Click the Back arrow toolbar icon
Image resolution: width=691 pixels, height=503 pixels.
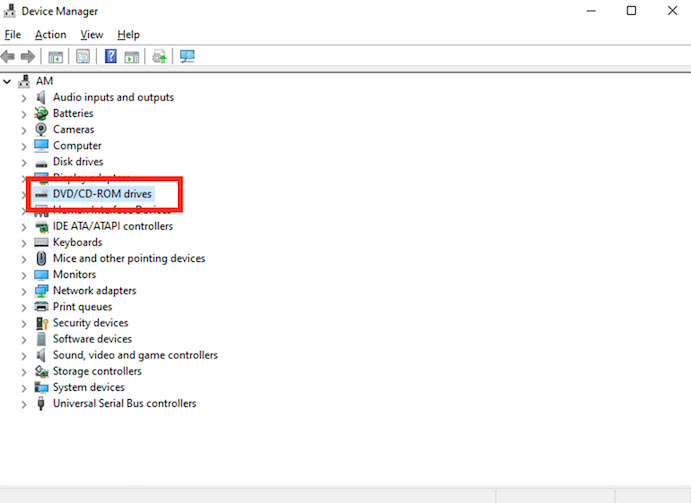[8, 56]
